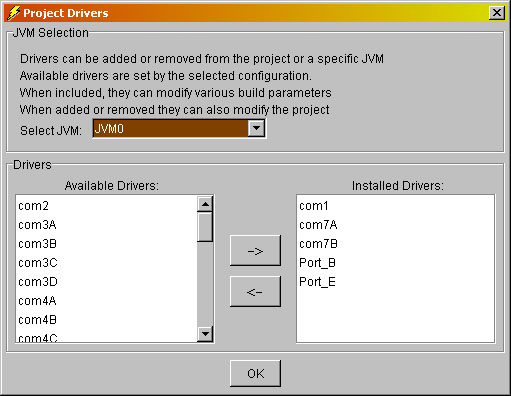Select com7B in Installed Drivers
This screenshot has height=396, width=511.
pyautogui.click(x=395, y=244)
